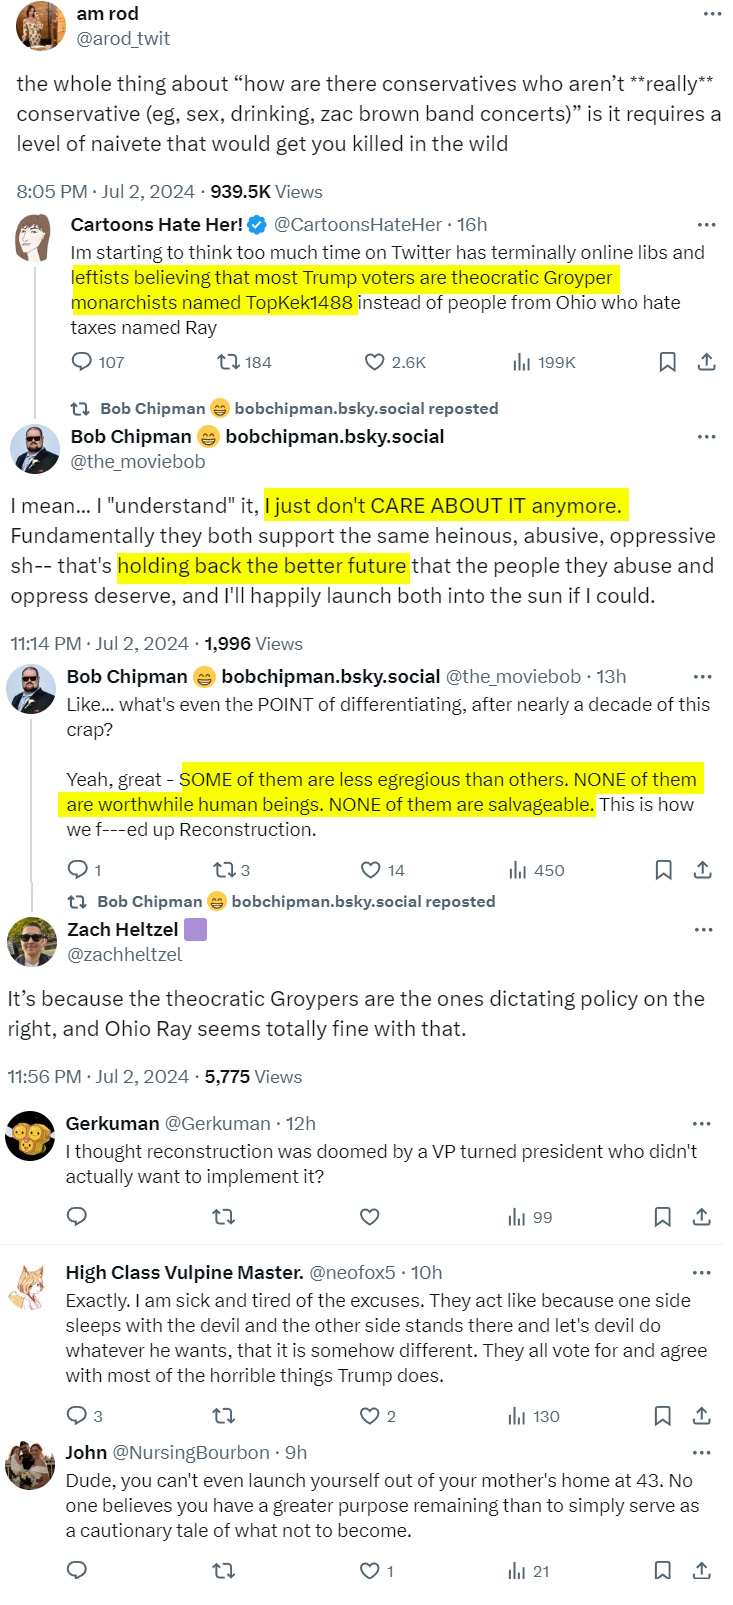Share John's reply tweet

point(702,1571)
